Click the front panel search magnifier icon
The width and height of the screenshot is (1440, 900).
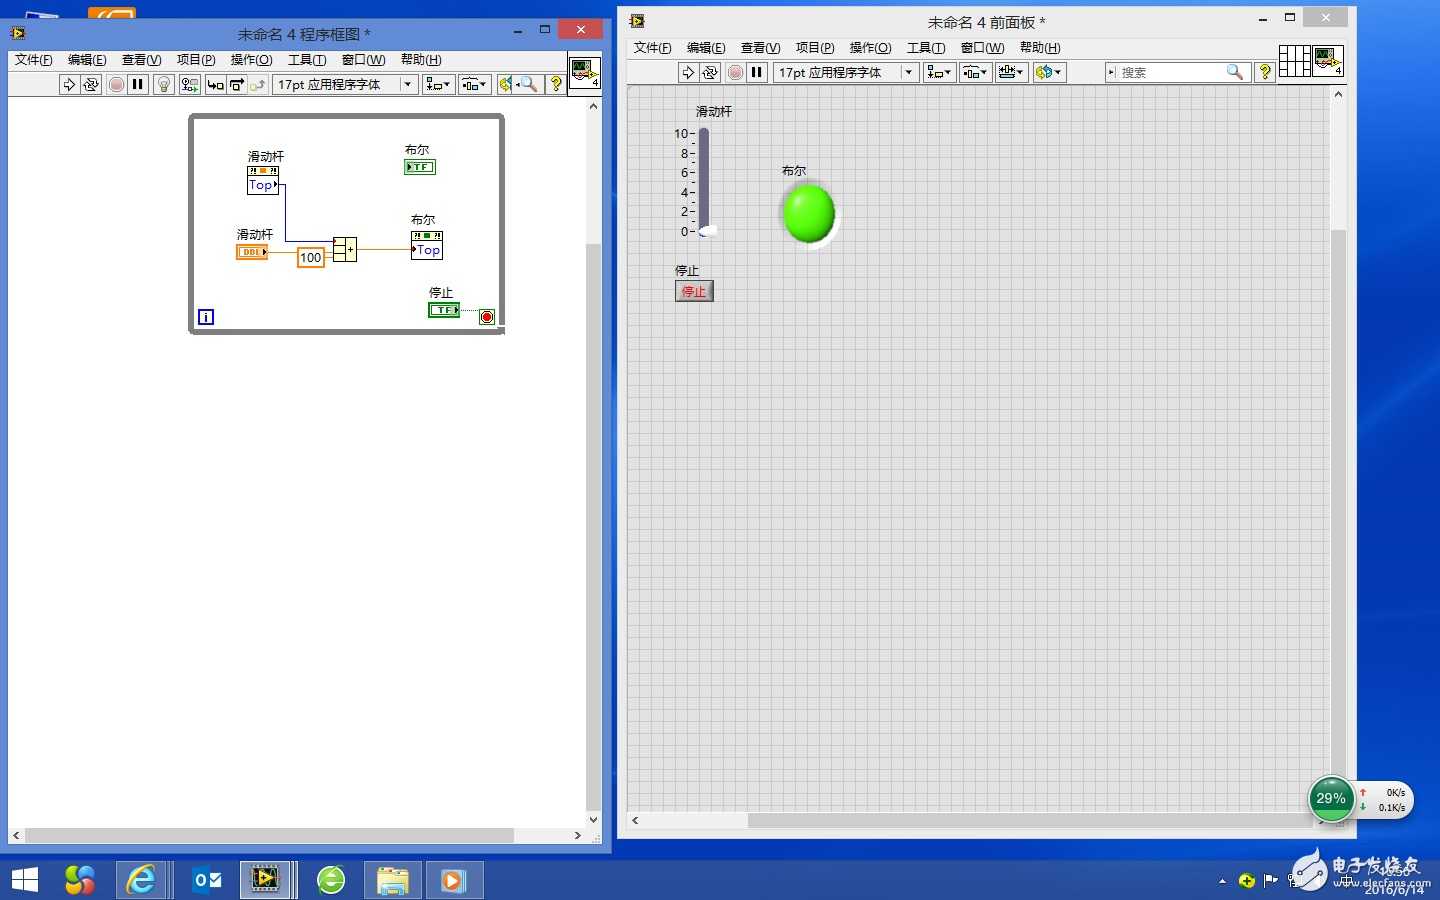click(x=1236, y=72)
